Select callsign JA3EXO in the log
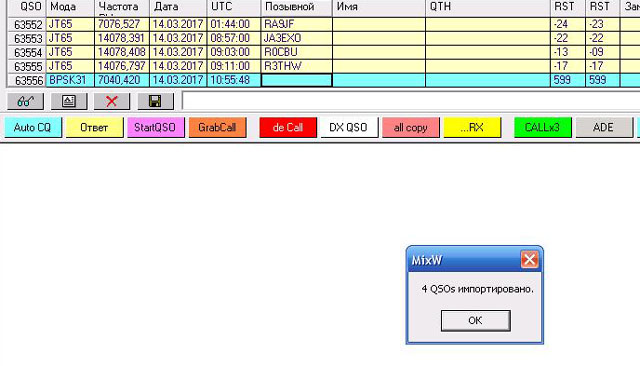Image resolution: width=640 pixels, height=366 pixels. point(297,38)
